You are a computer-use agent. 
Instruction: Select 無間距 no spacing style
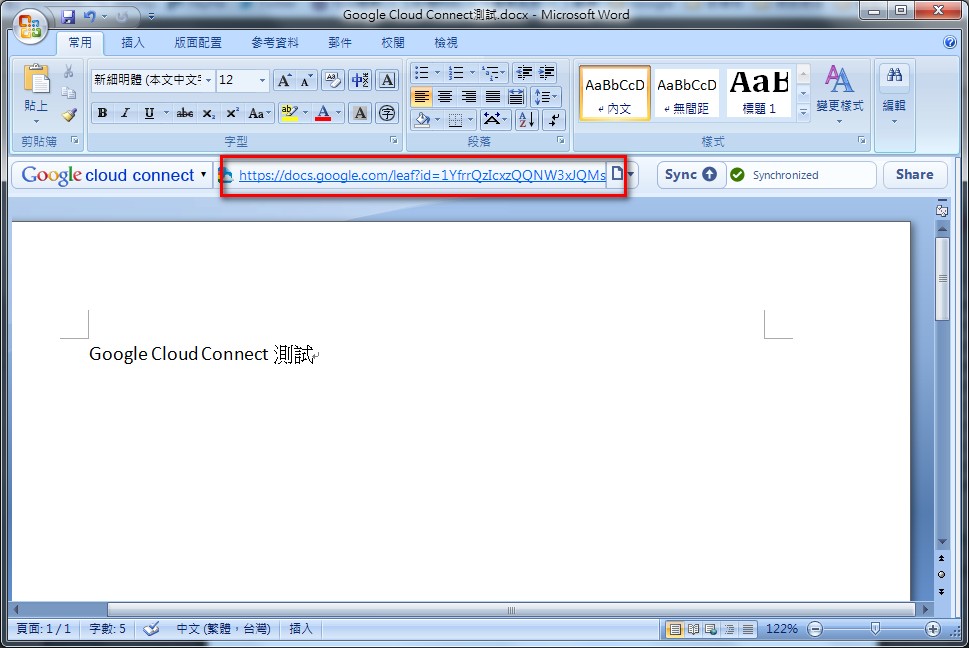coord(687,93)
